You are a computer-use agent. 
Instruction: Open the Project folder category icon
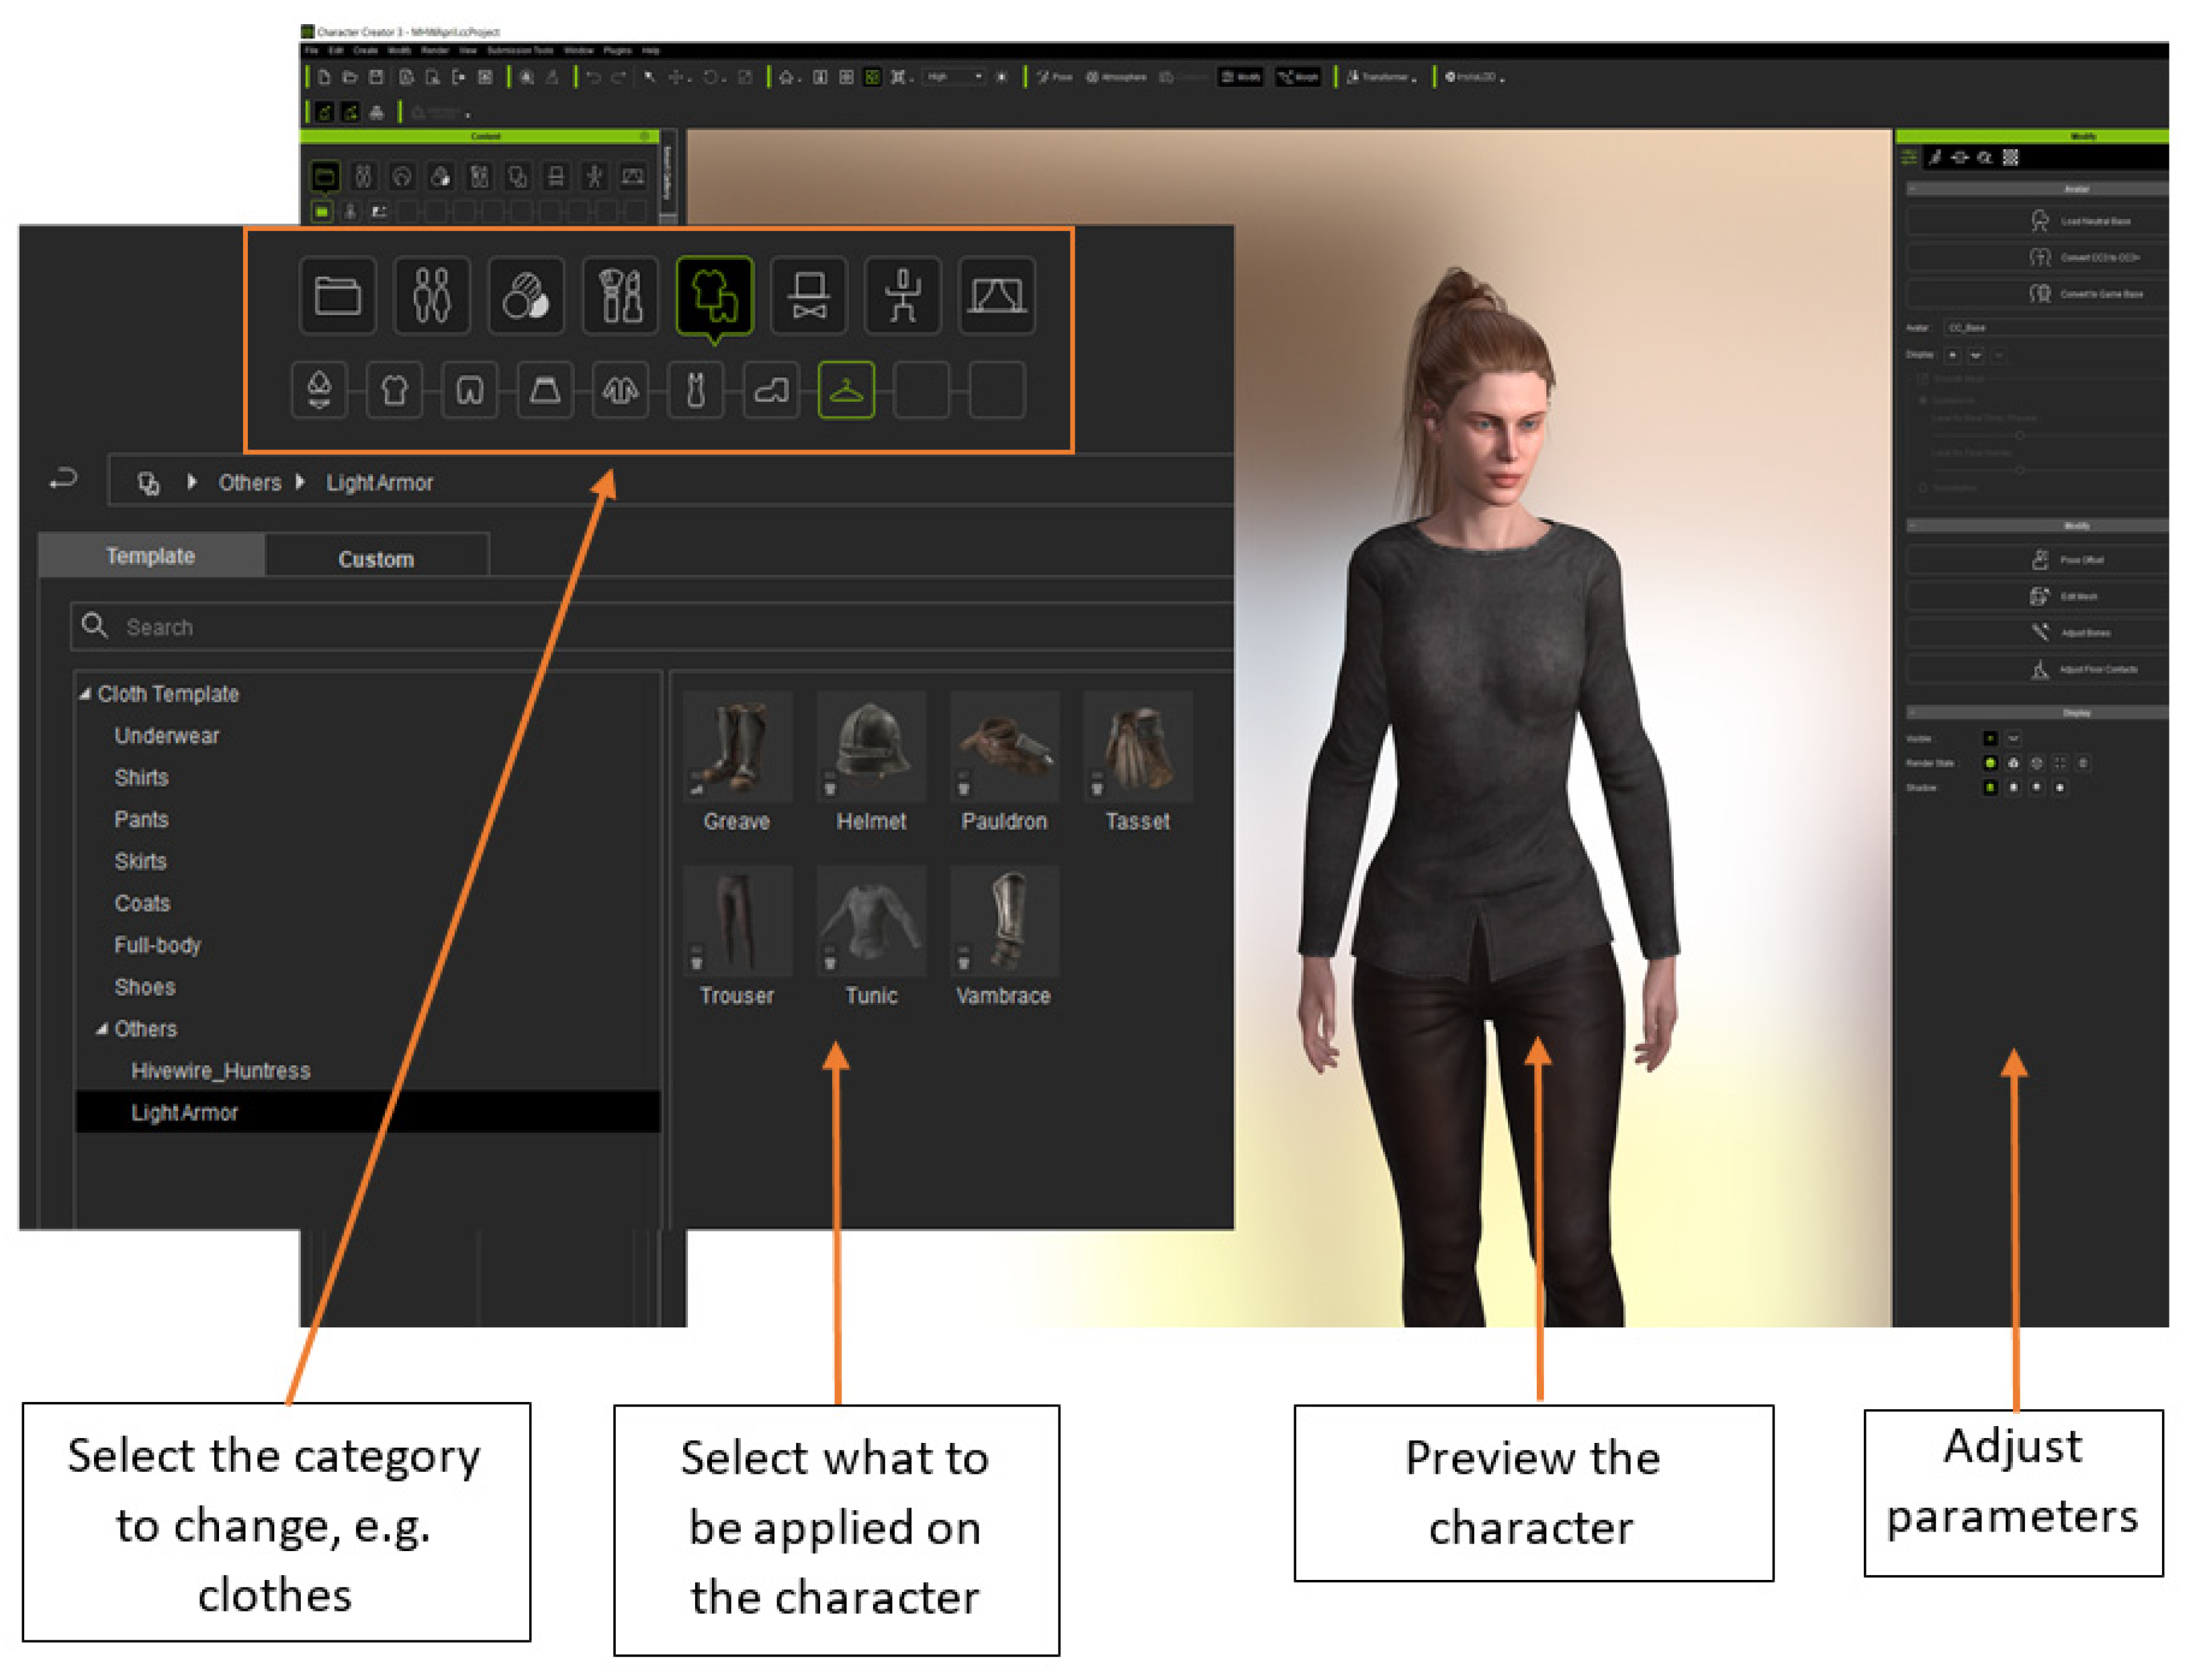point(337,295)
